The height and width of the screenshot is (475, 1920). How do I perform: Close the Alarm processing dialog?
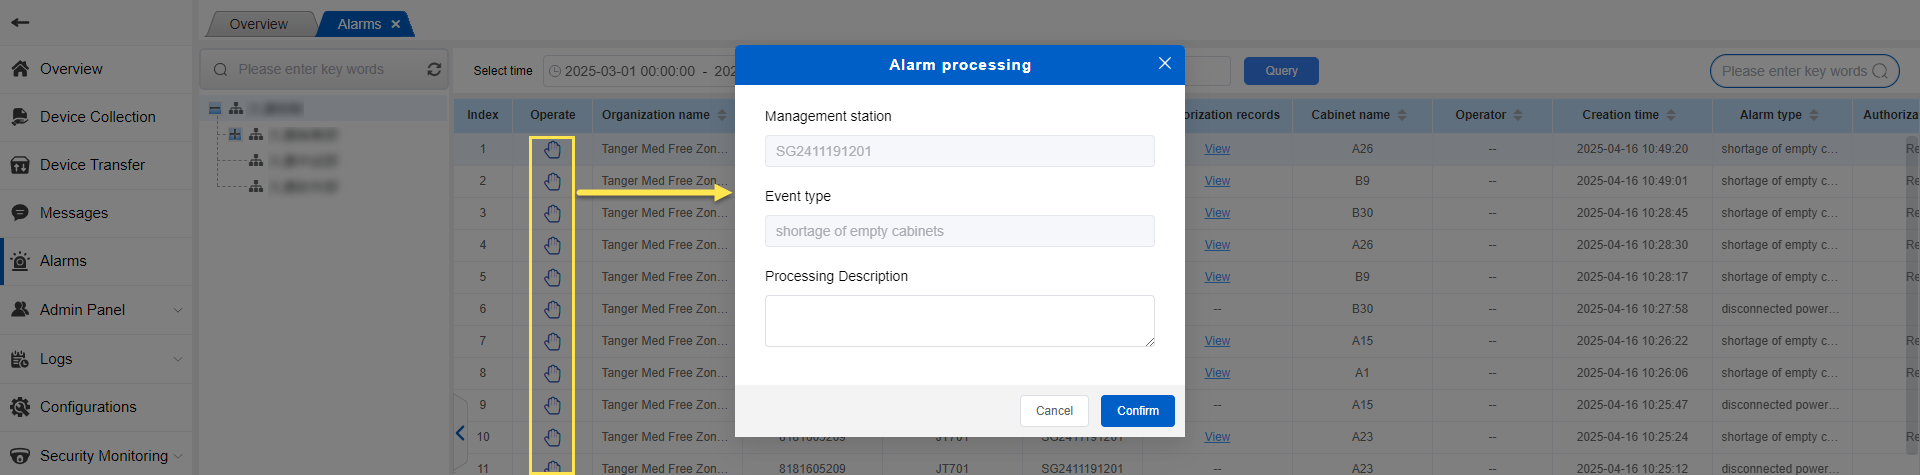click(x=1164, y=64)
